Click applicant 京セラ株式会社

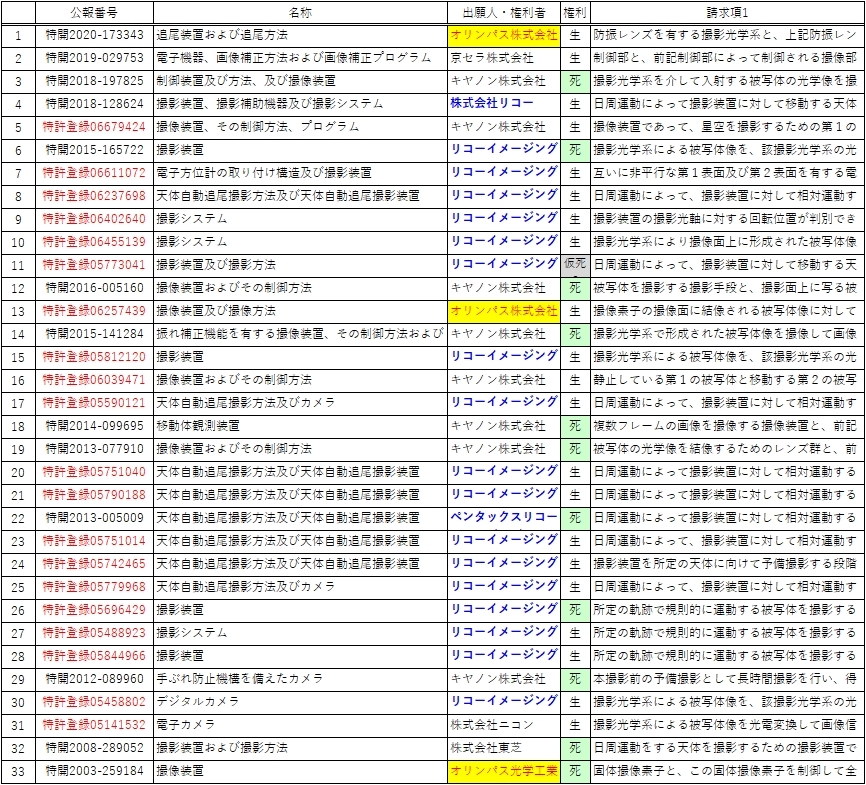coord(492,58)
